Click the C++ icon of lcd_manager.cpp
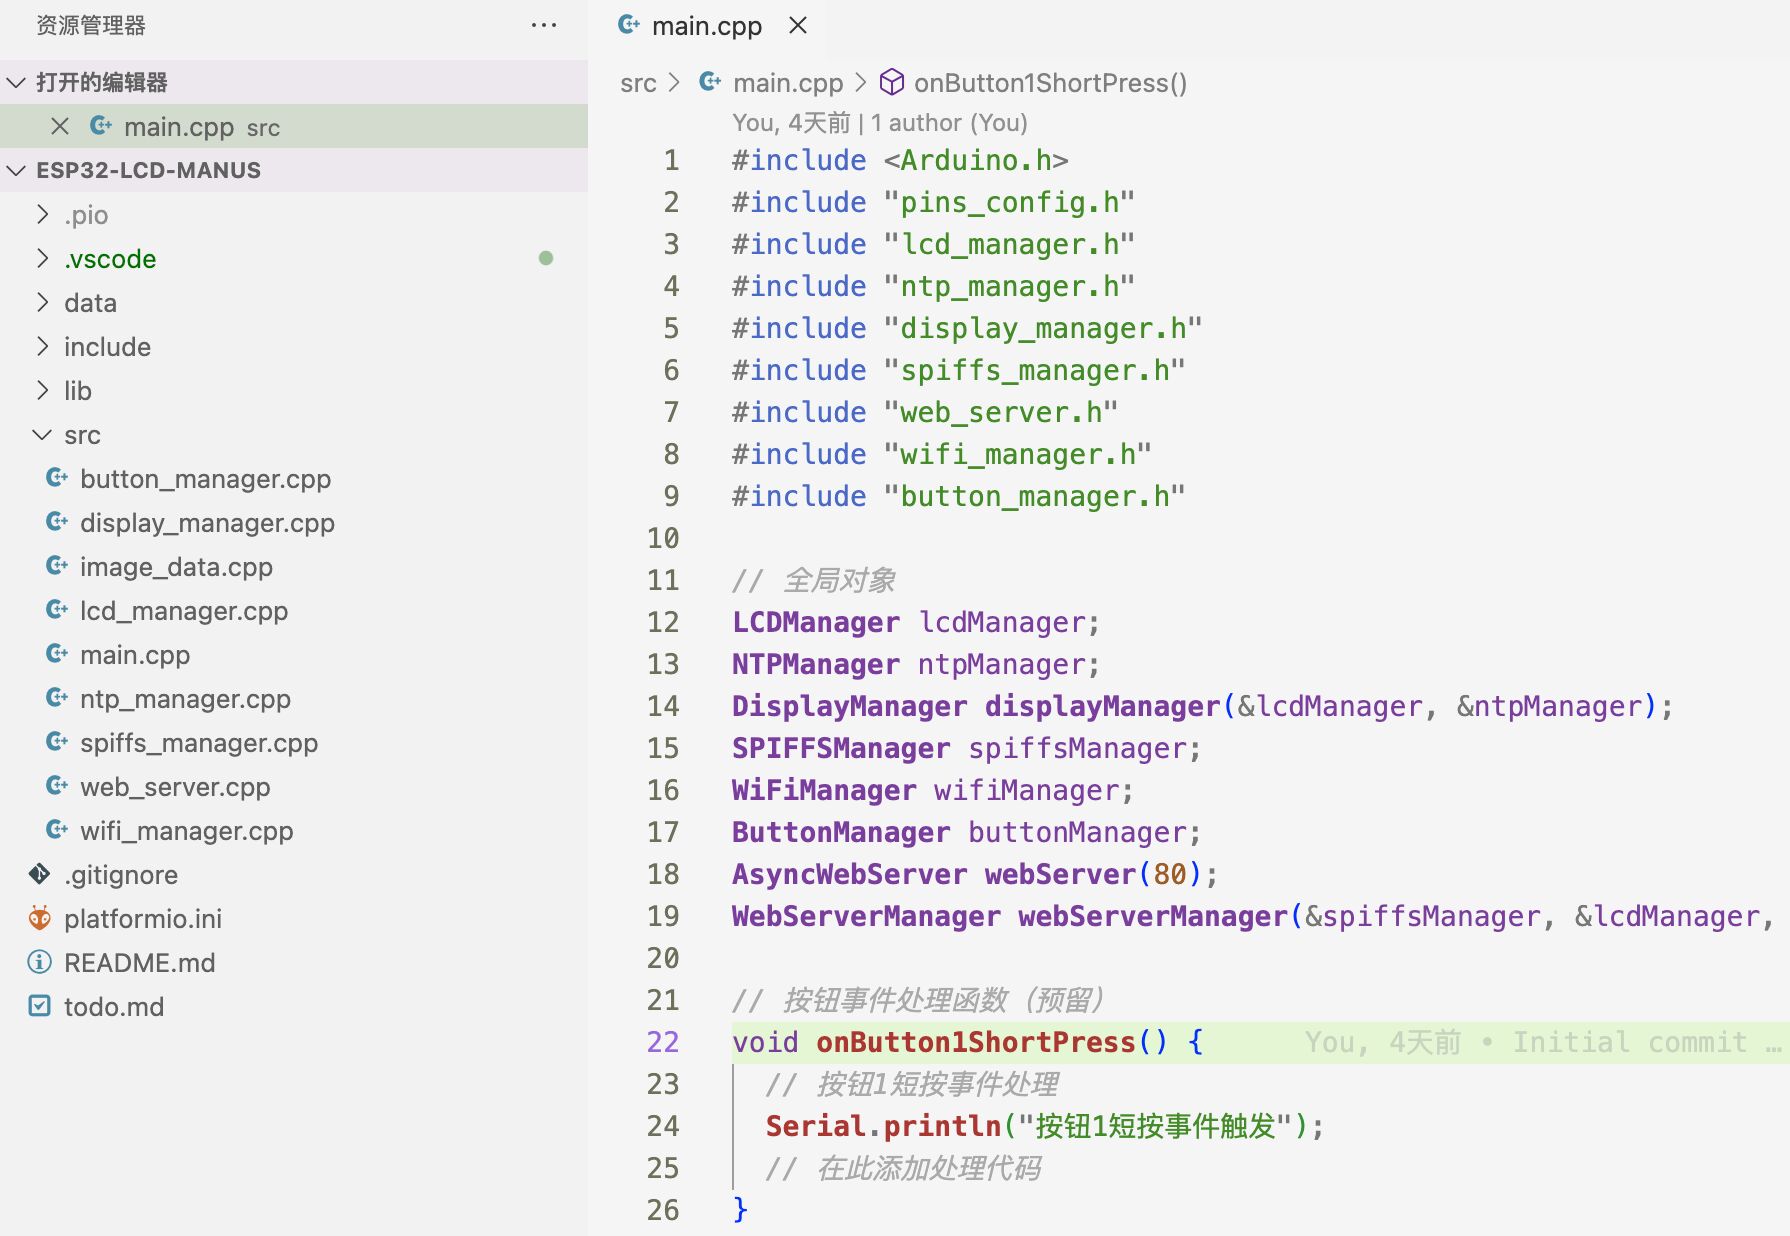Viewport: 1790px width, 1236px height. pyautogui.click(x=58, y=610)
